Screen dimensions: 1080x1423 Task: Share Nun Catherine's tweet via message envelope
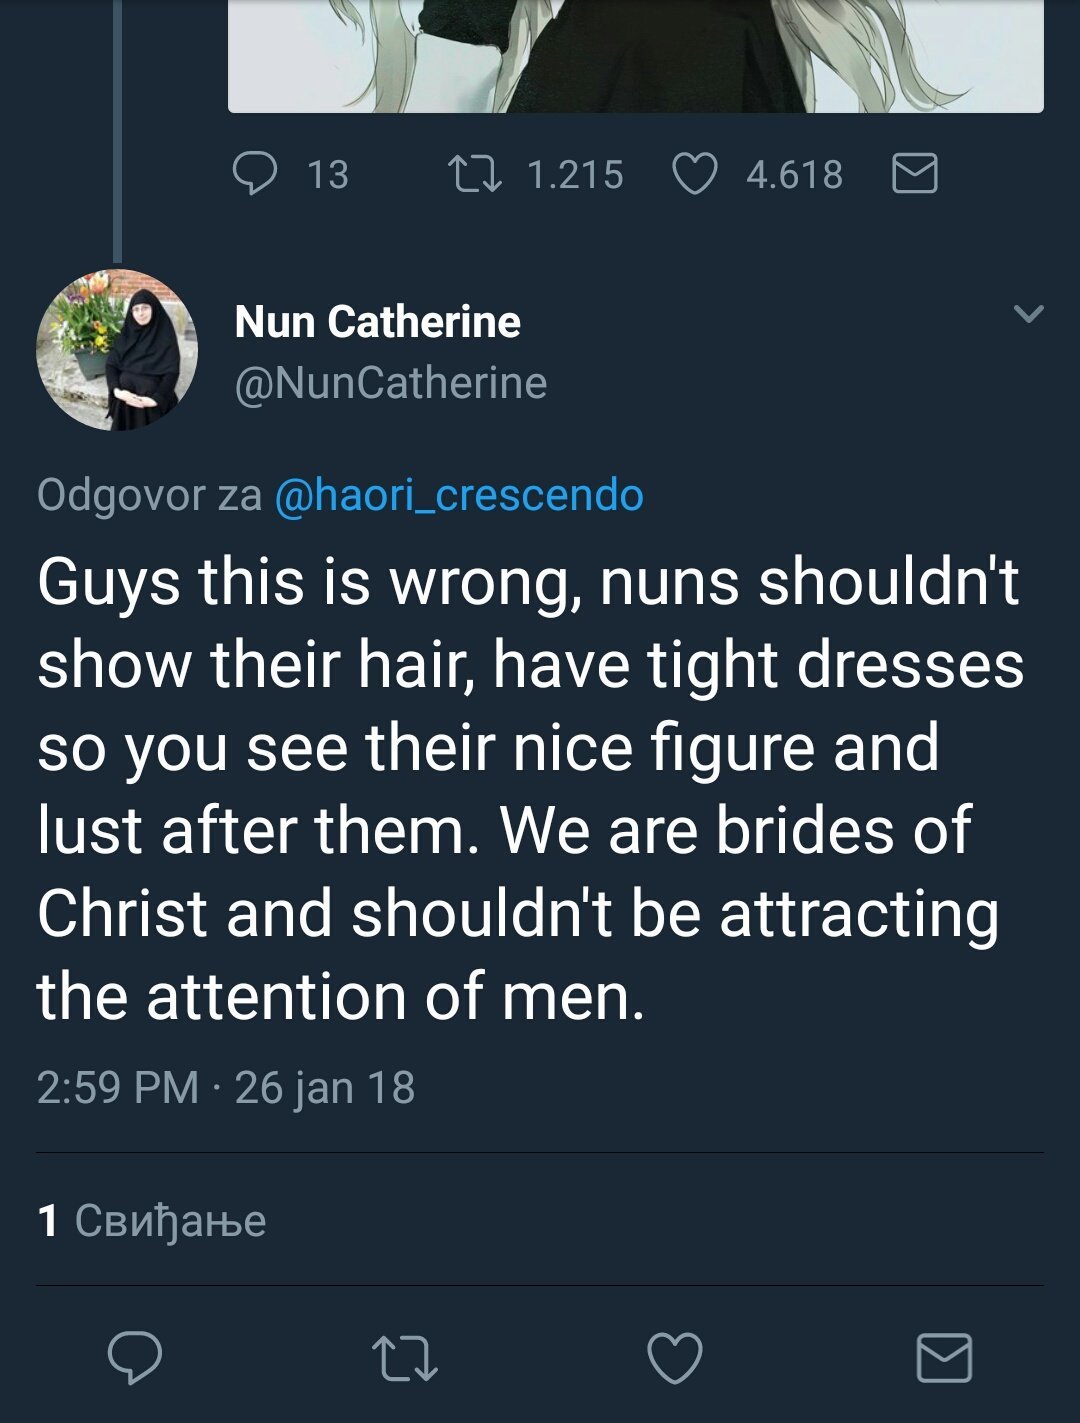tap(944, 1358)
